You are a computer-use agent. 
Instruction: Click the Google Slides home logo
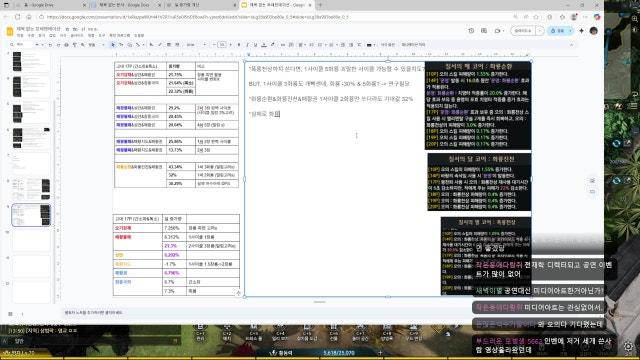(x=10, y=31)
